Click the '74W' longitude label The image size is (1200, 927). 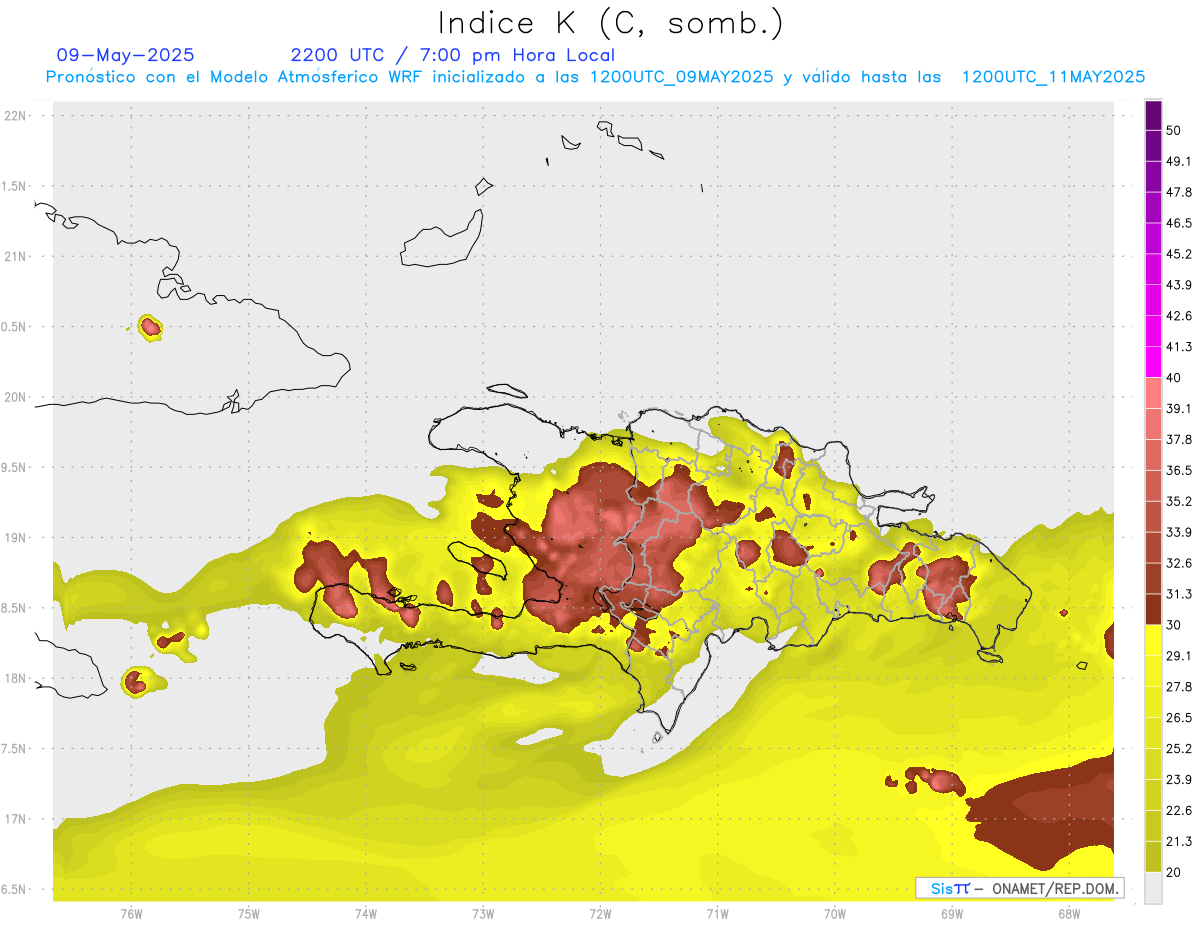tap(366, 913)
